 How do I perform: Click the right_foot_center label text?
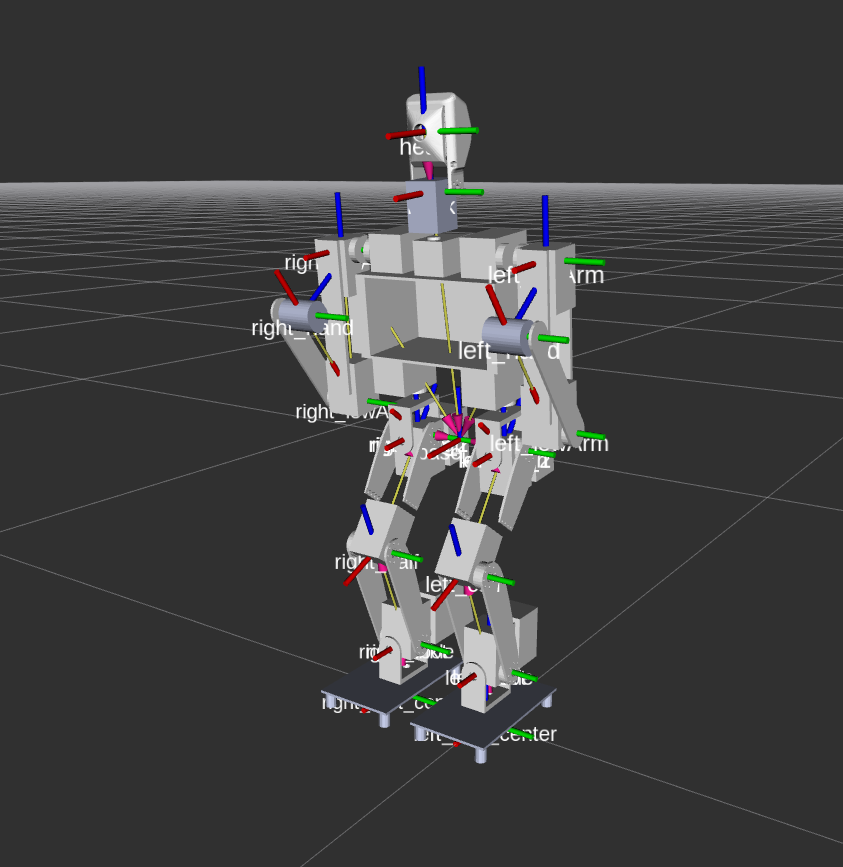381,702
